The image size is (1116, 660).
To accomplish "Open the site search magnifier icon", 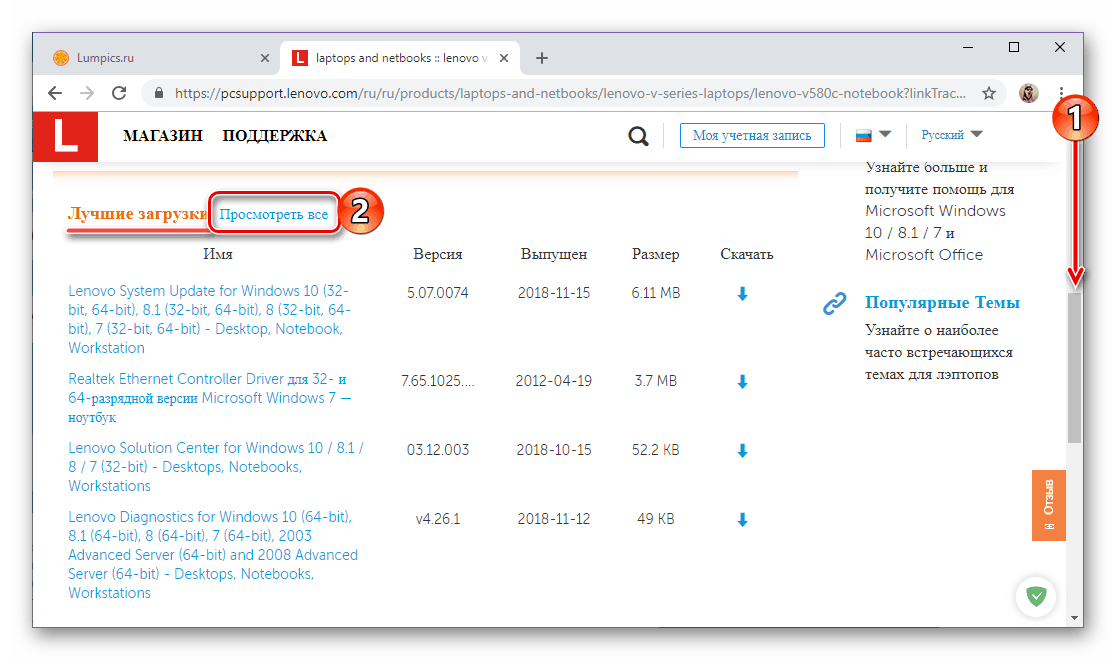I will pyautogui.click(x=638, y=136).
